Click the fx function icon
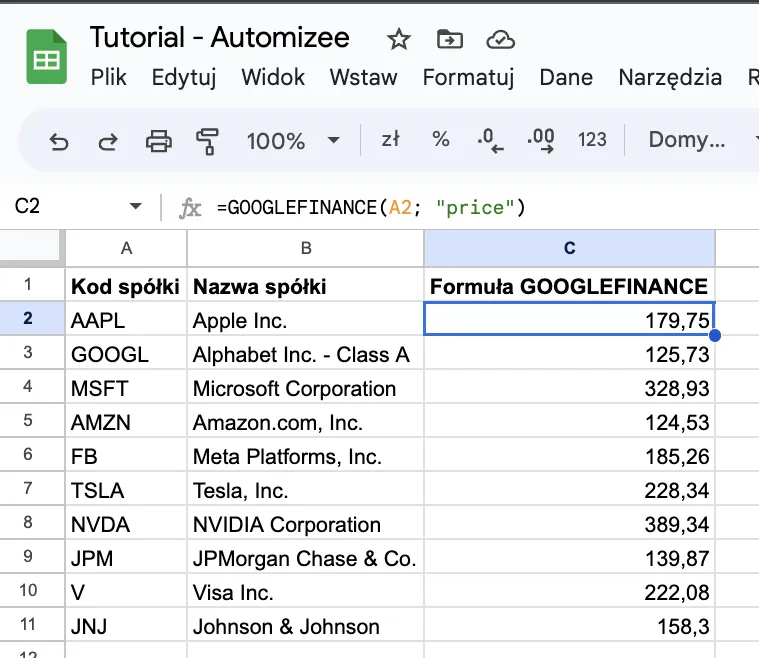Viewport: 759px width, 658px height. [x=190, y=208]
